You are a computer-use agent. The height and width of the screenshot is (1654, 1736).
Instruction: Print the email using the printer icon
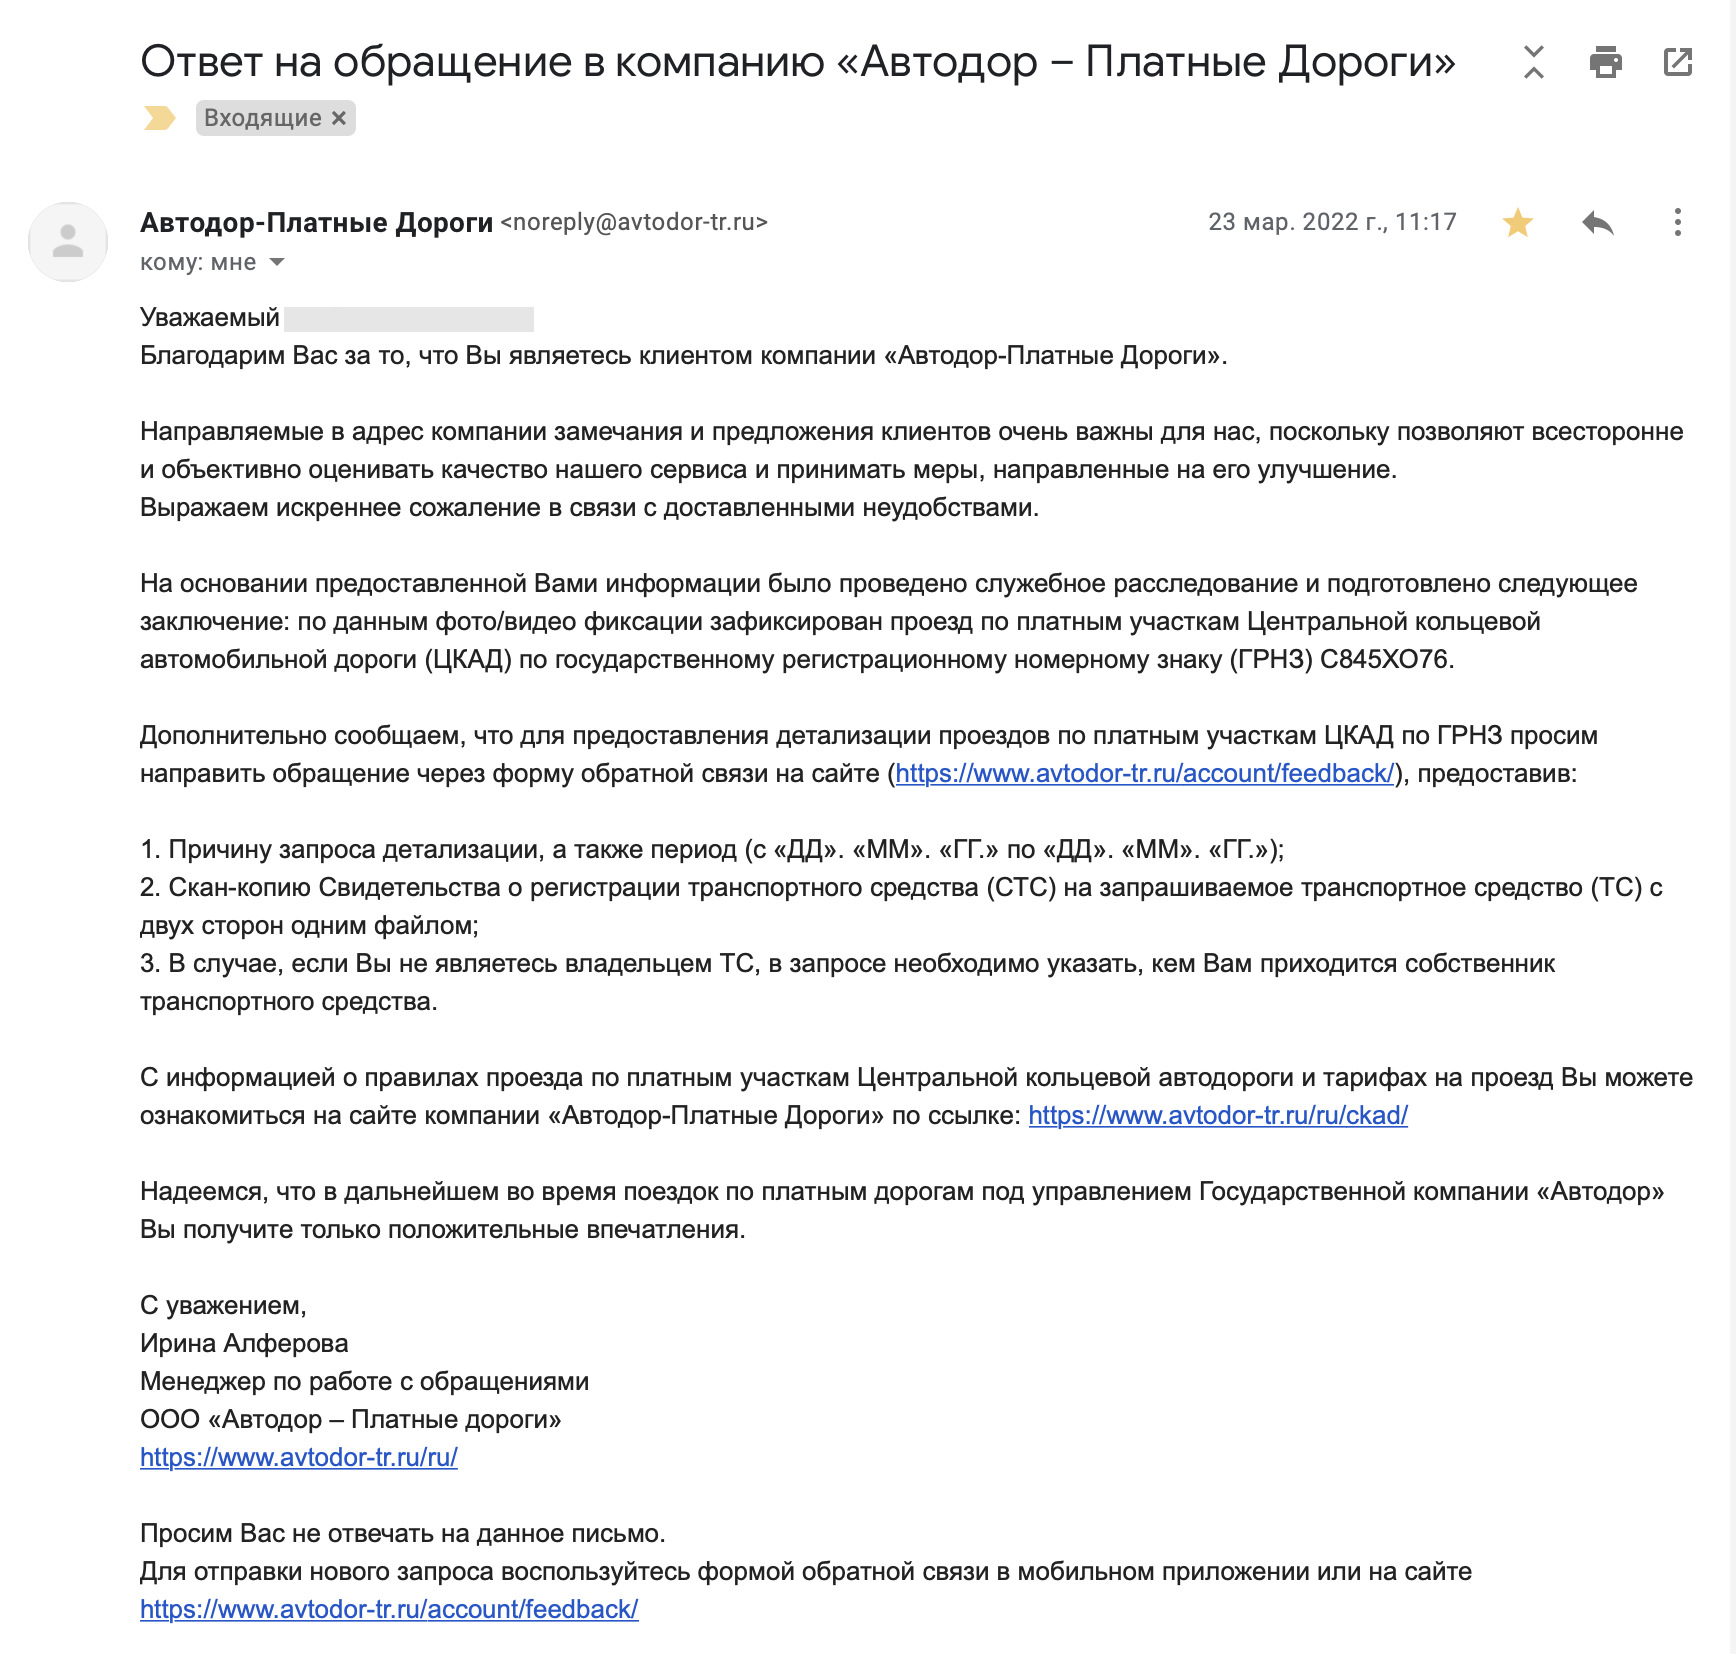[x=1605, y=62]
